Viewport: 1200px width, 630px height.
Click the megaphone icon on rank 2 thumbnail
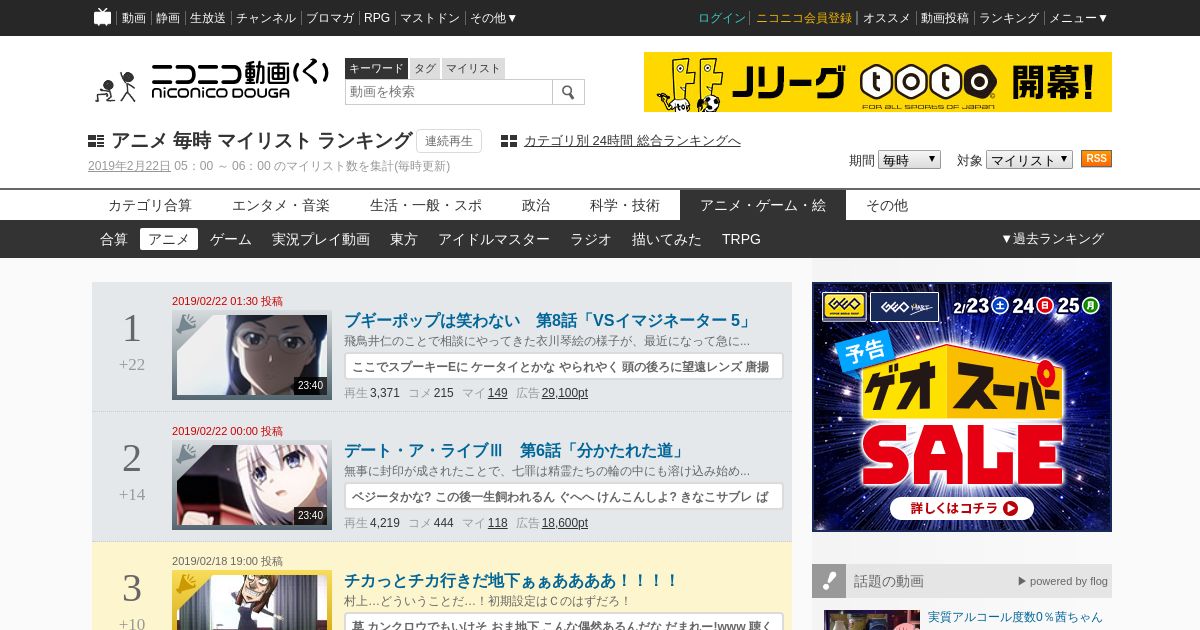pos(187,455)
